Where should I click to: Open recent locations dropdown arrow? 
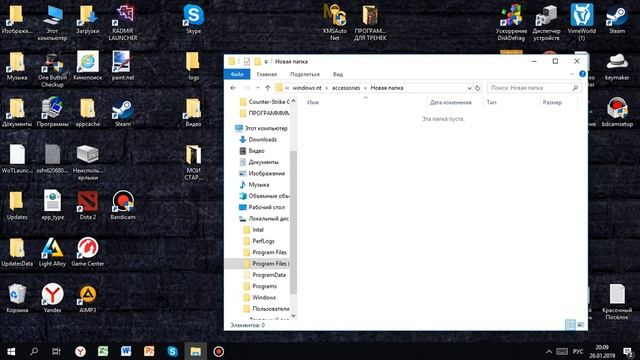pyautogui.click(x=258, y=88)
